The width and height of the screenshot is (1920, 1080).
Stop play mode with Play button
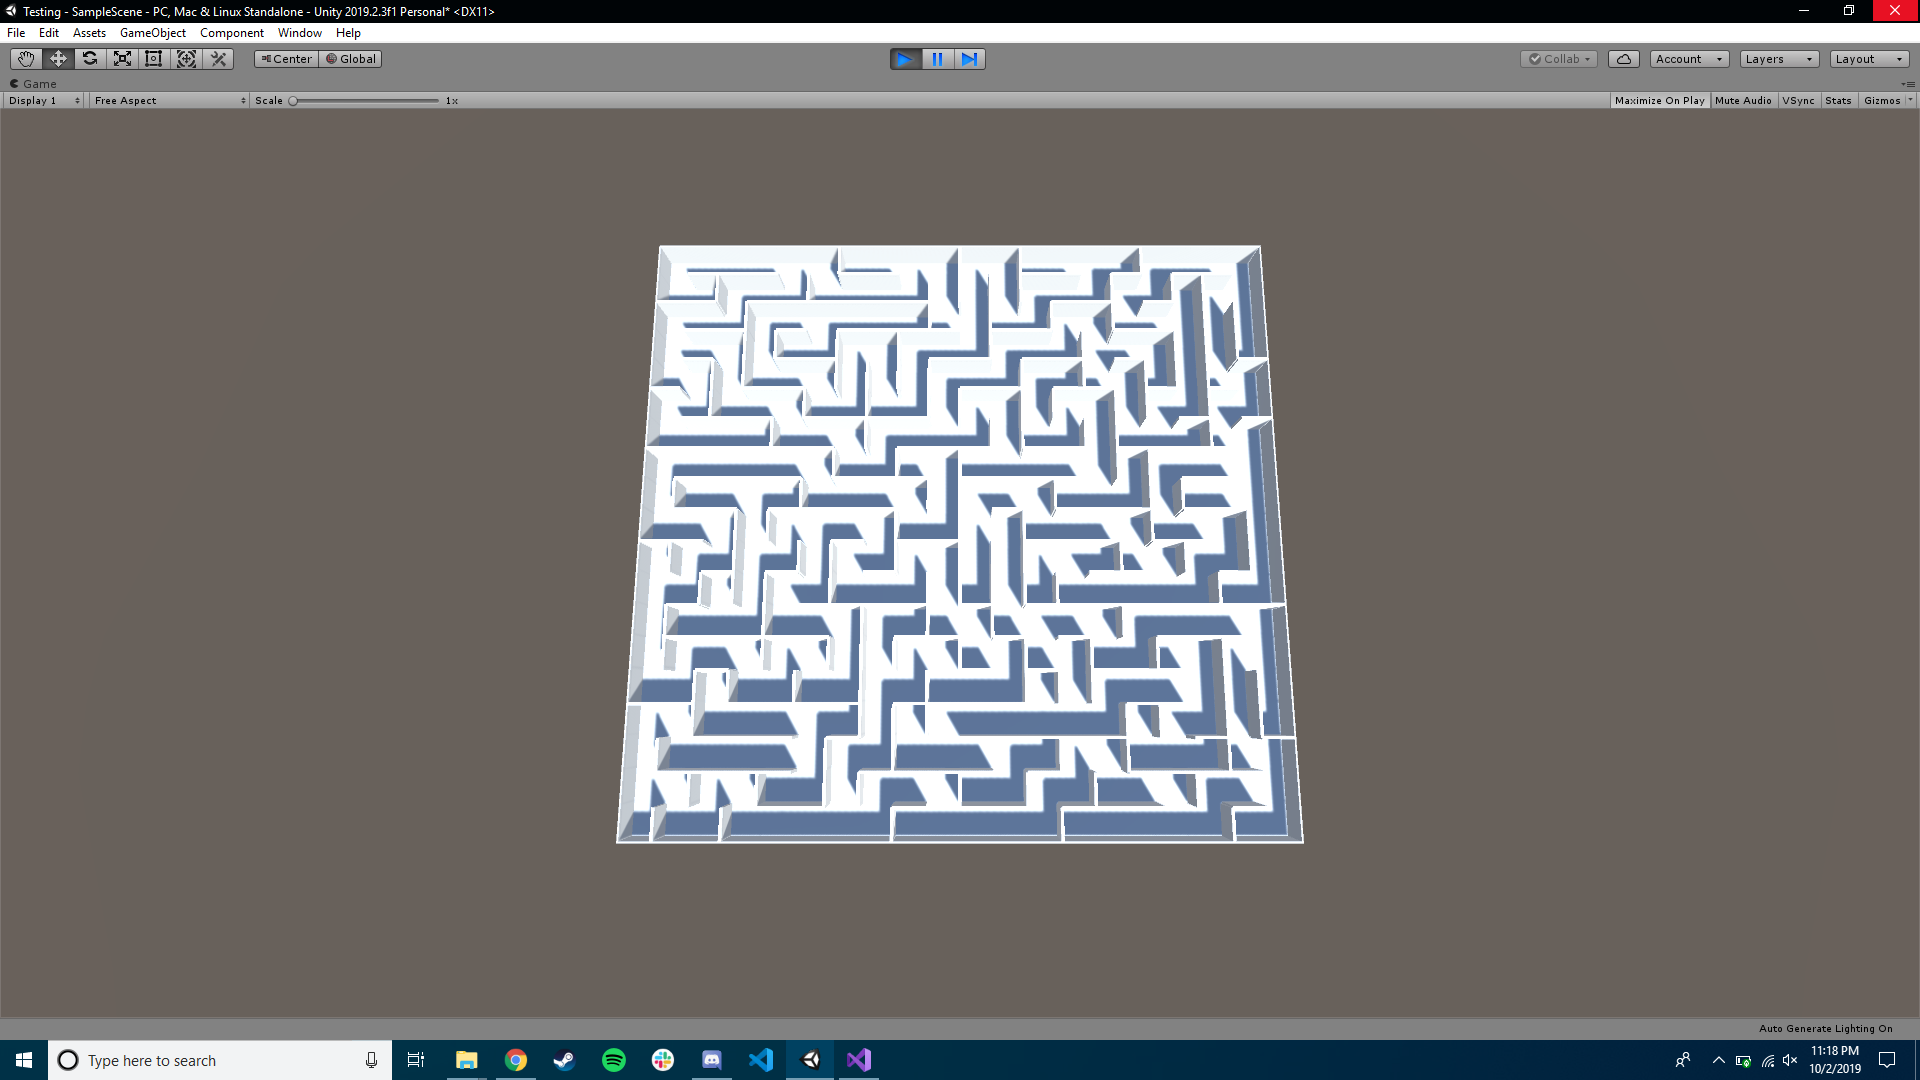905,59
